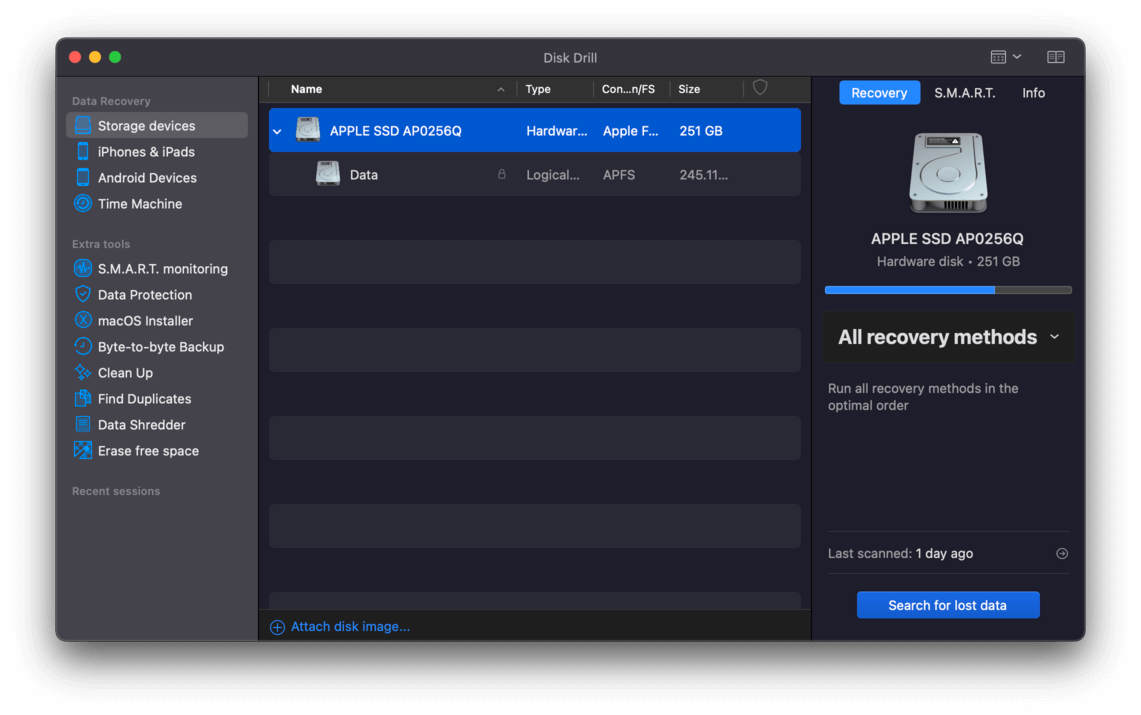
Task: Click Last scanned: 1 day ago text
Action: tap(900, 554)
